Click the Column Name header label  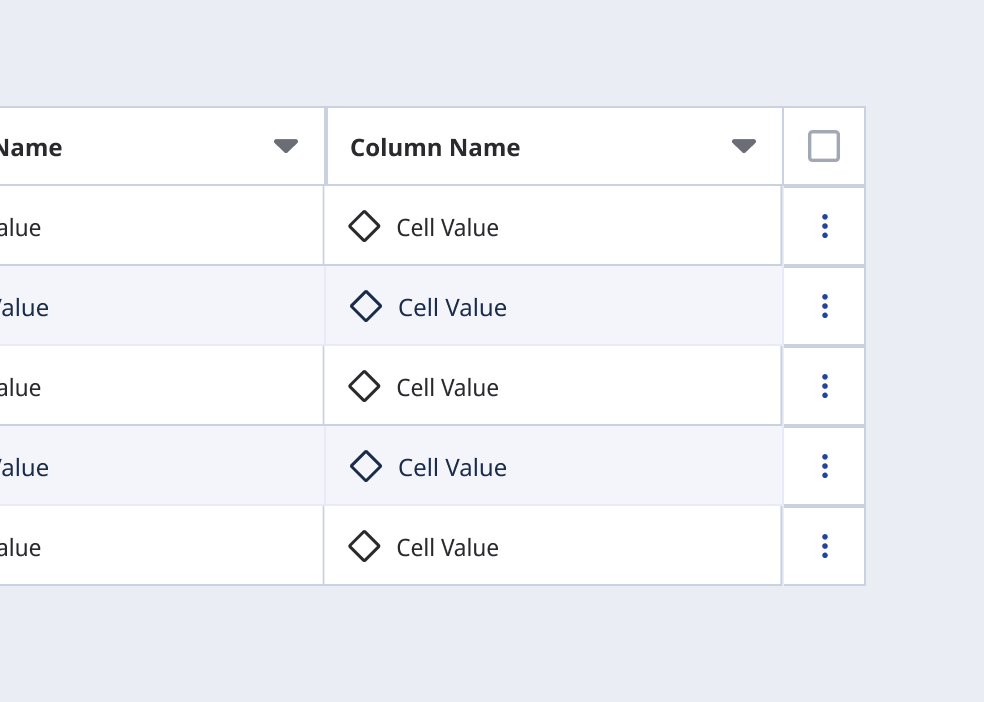point(435,148)
